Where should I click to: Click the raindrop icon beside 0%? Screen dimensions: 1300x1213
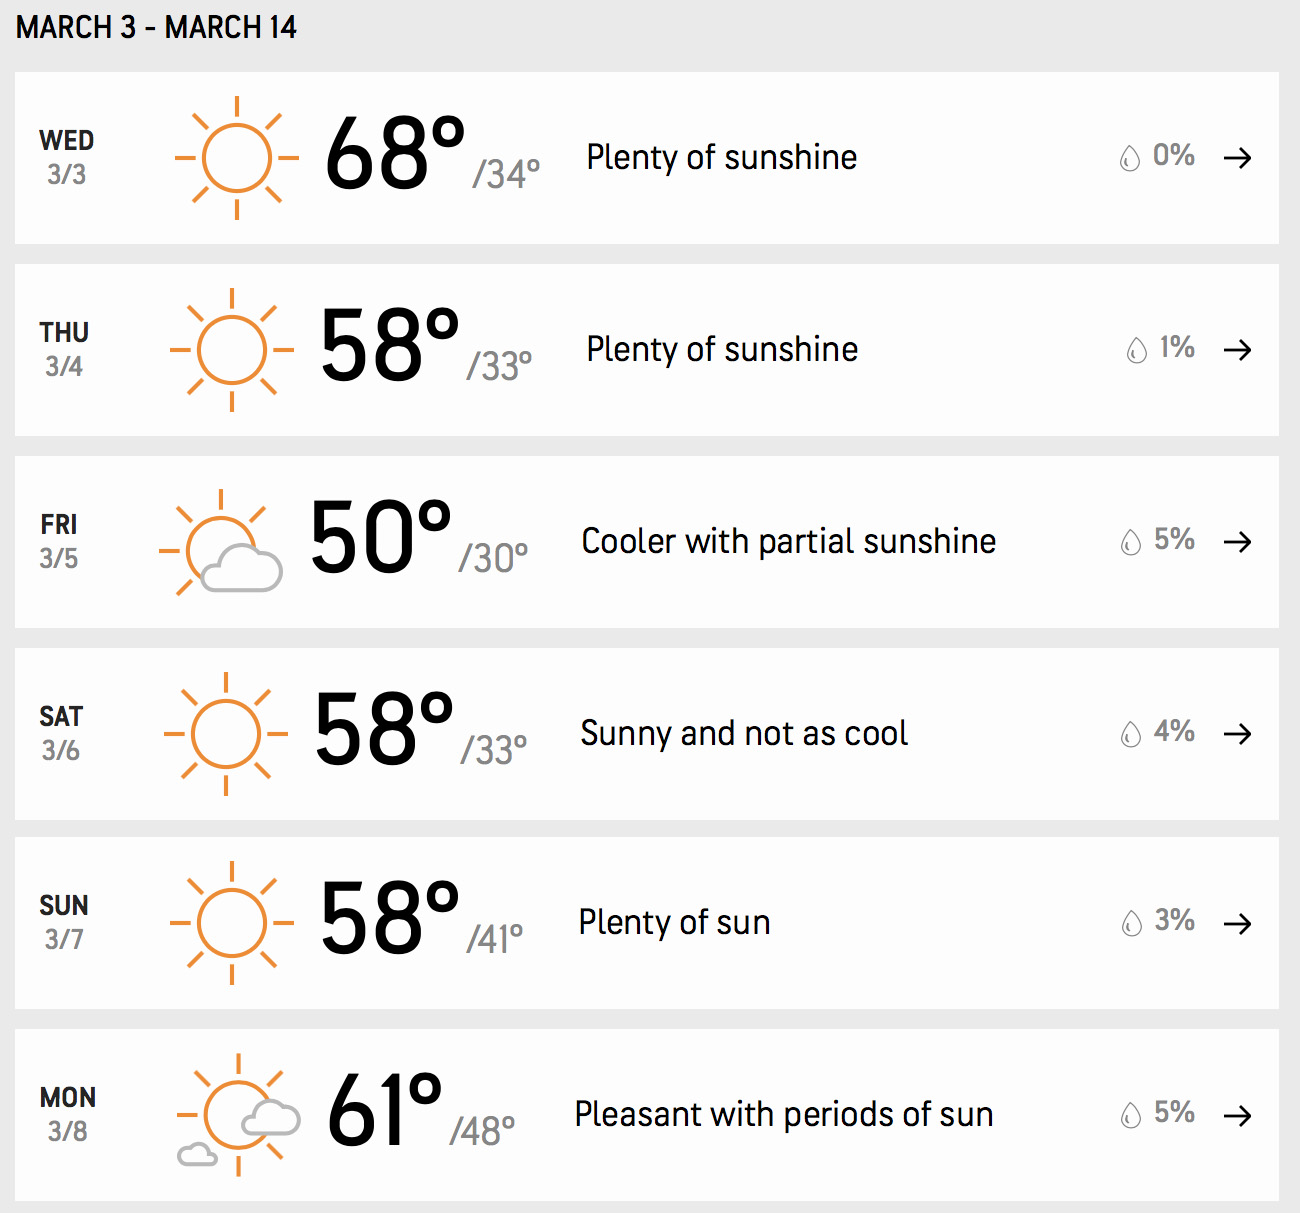click(1130, 158)
